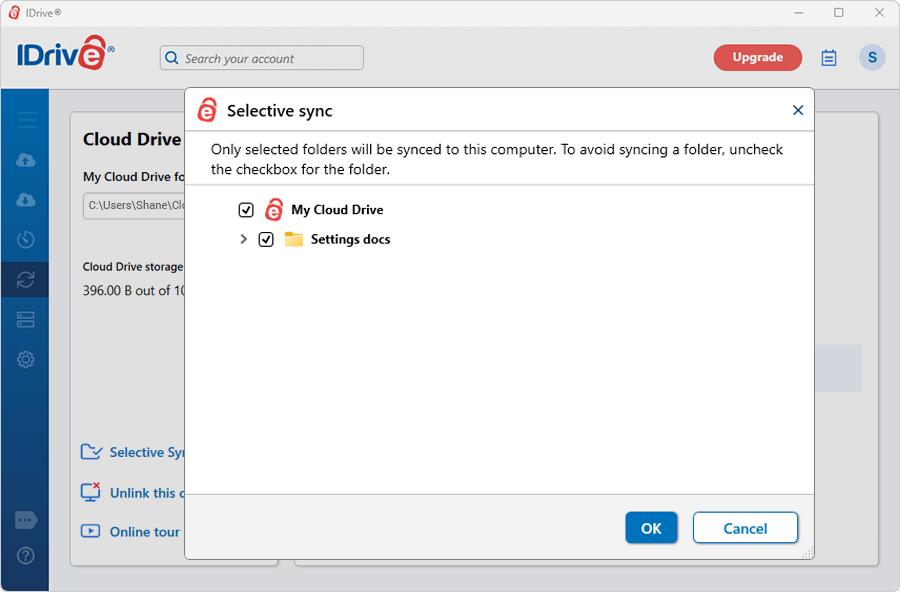
Task: Open the Backup cloud upload sidebar icon
Action: pos(26,160)
